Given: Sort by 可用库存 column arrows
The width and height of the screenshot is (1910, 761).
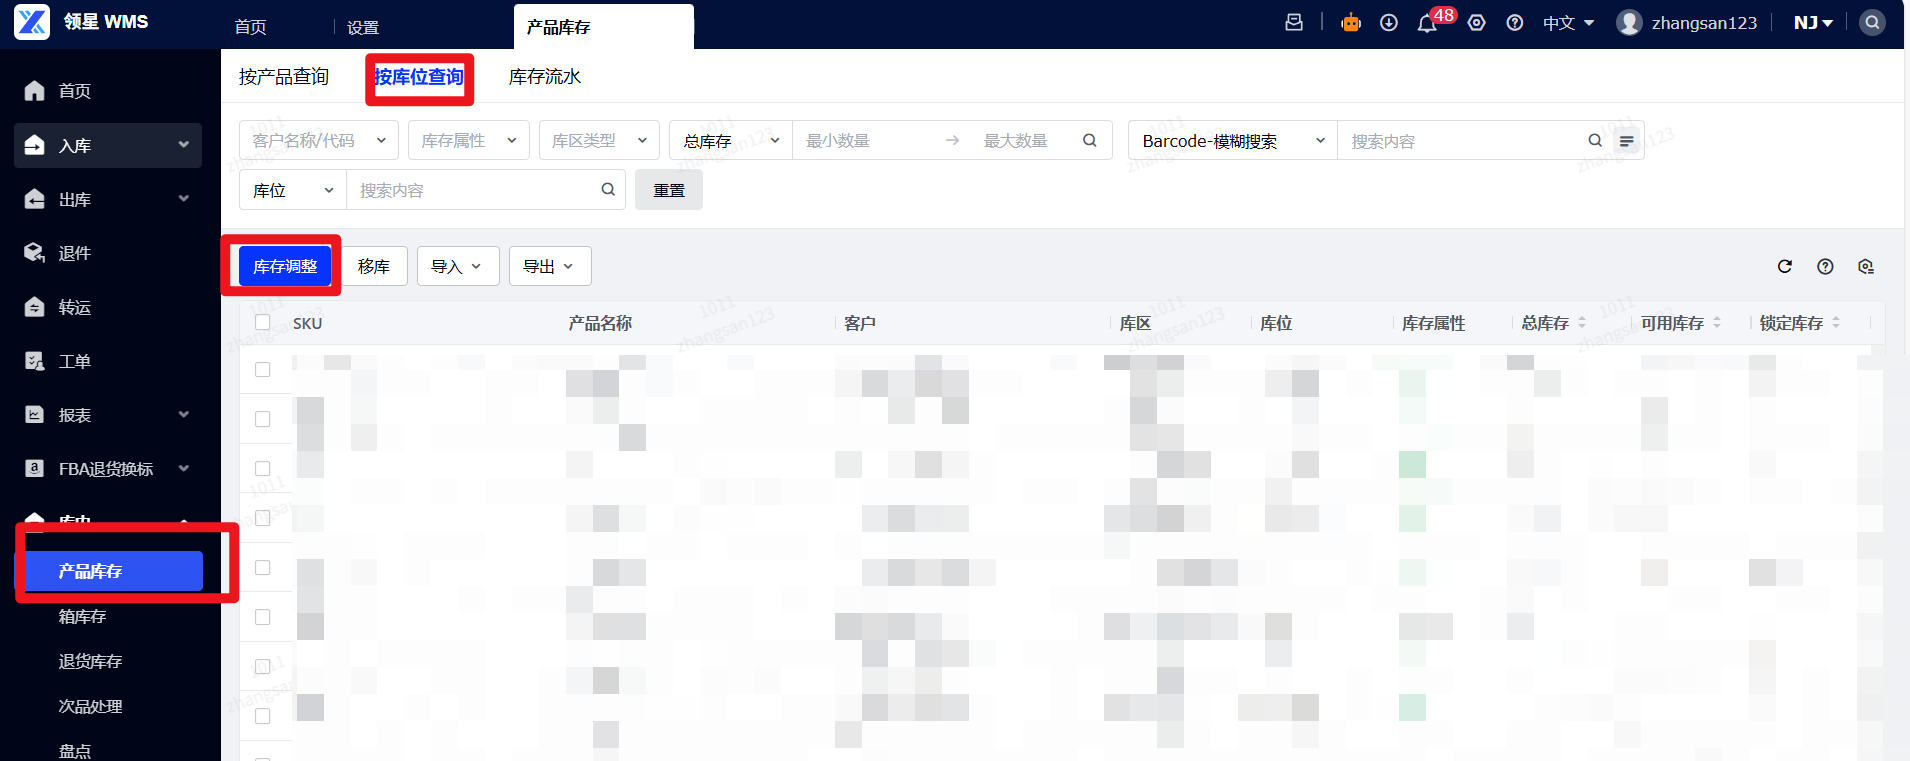Looking at the screenshot, I should 1717,322.
